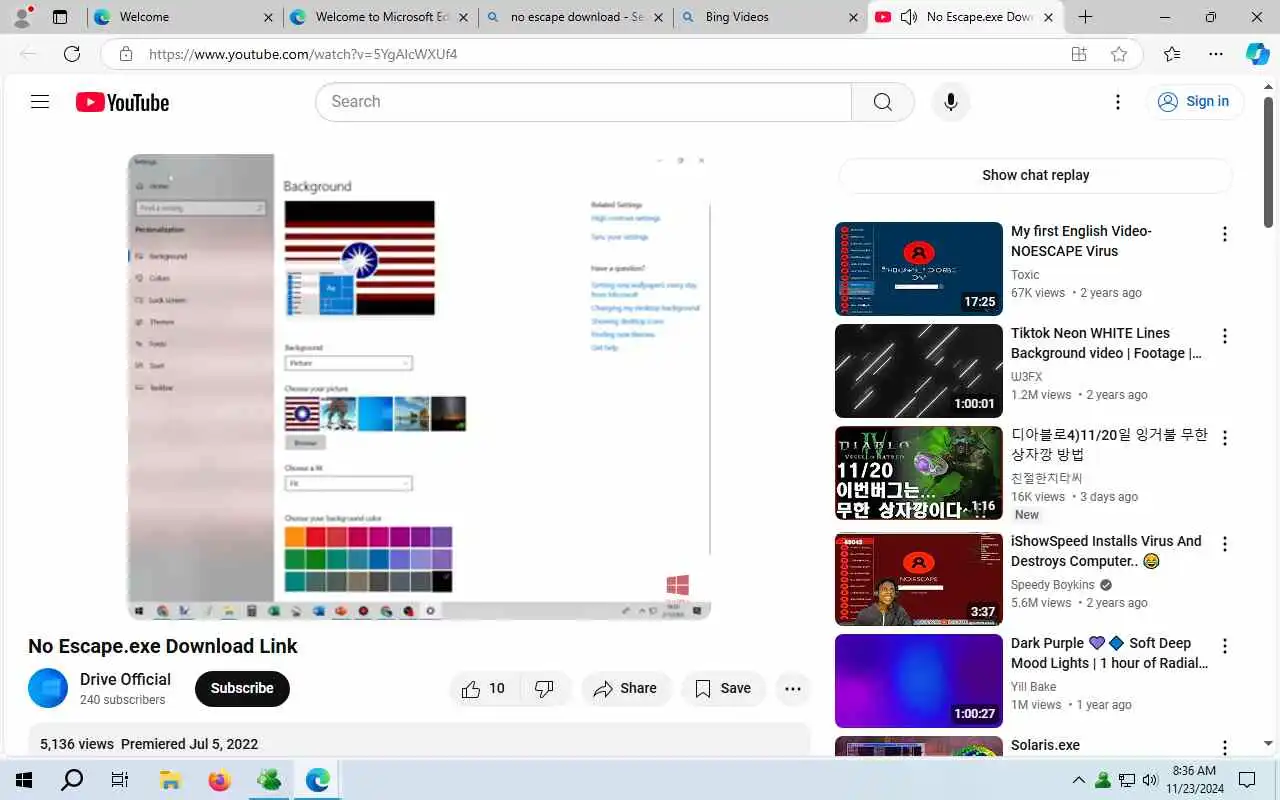Viewport: 1280px width, 800px height.
Task: Open options menu for Diablo video
Action: [1224, 438]
